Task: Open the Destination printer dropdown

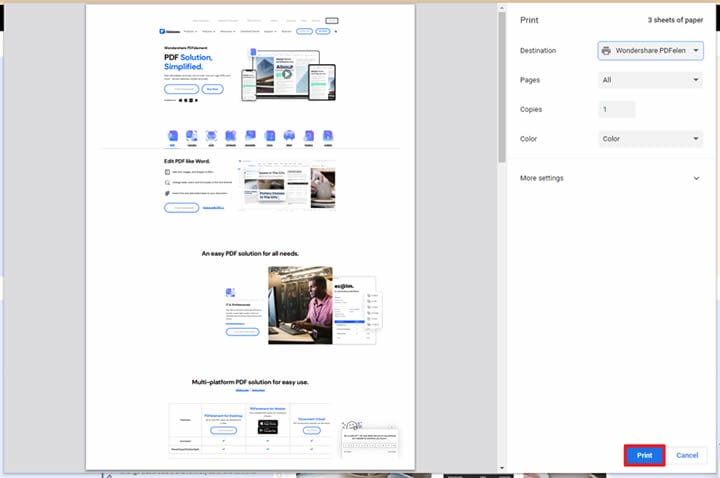Action: 650,51
